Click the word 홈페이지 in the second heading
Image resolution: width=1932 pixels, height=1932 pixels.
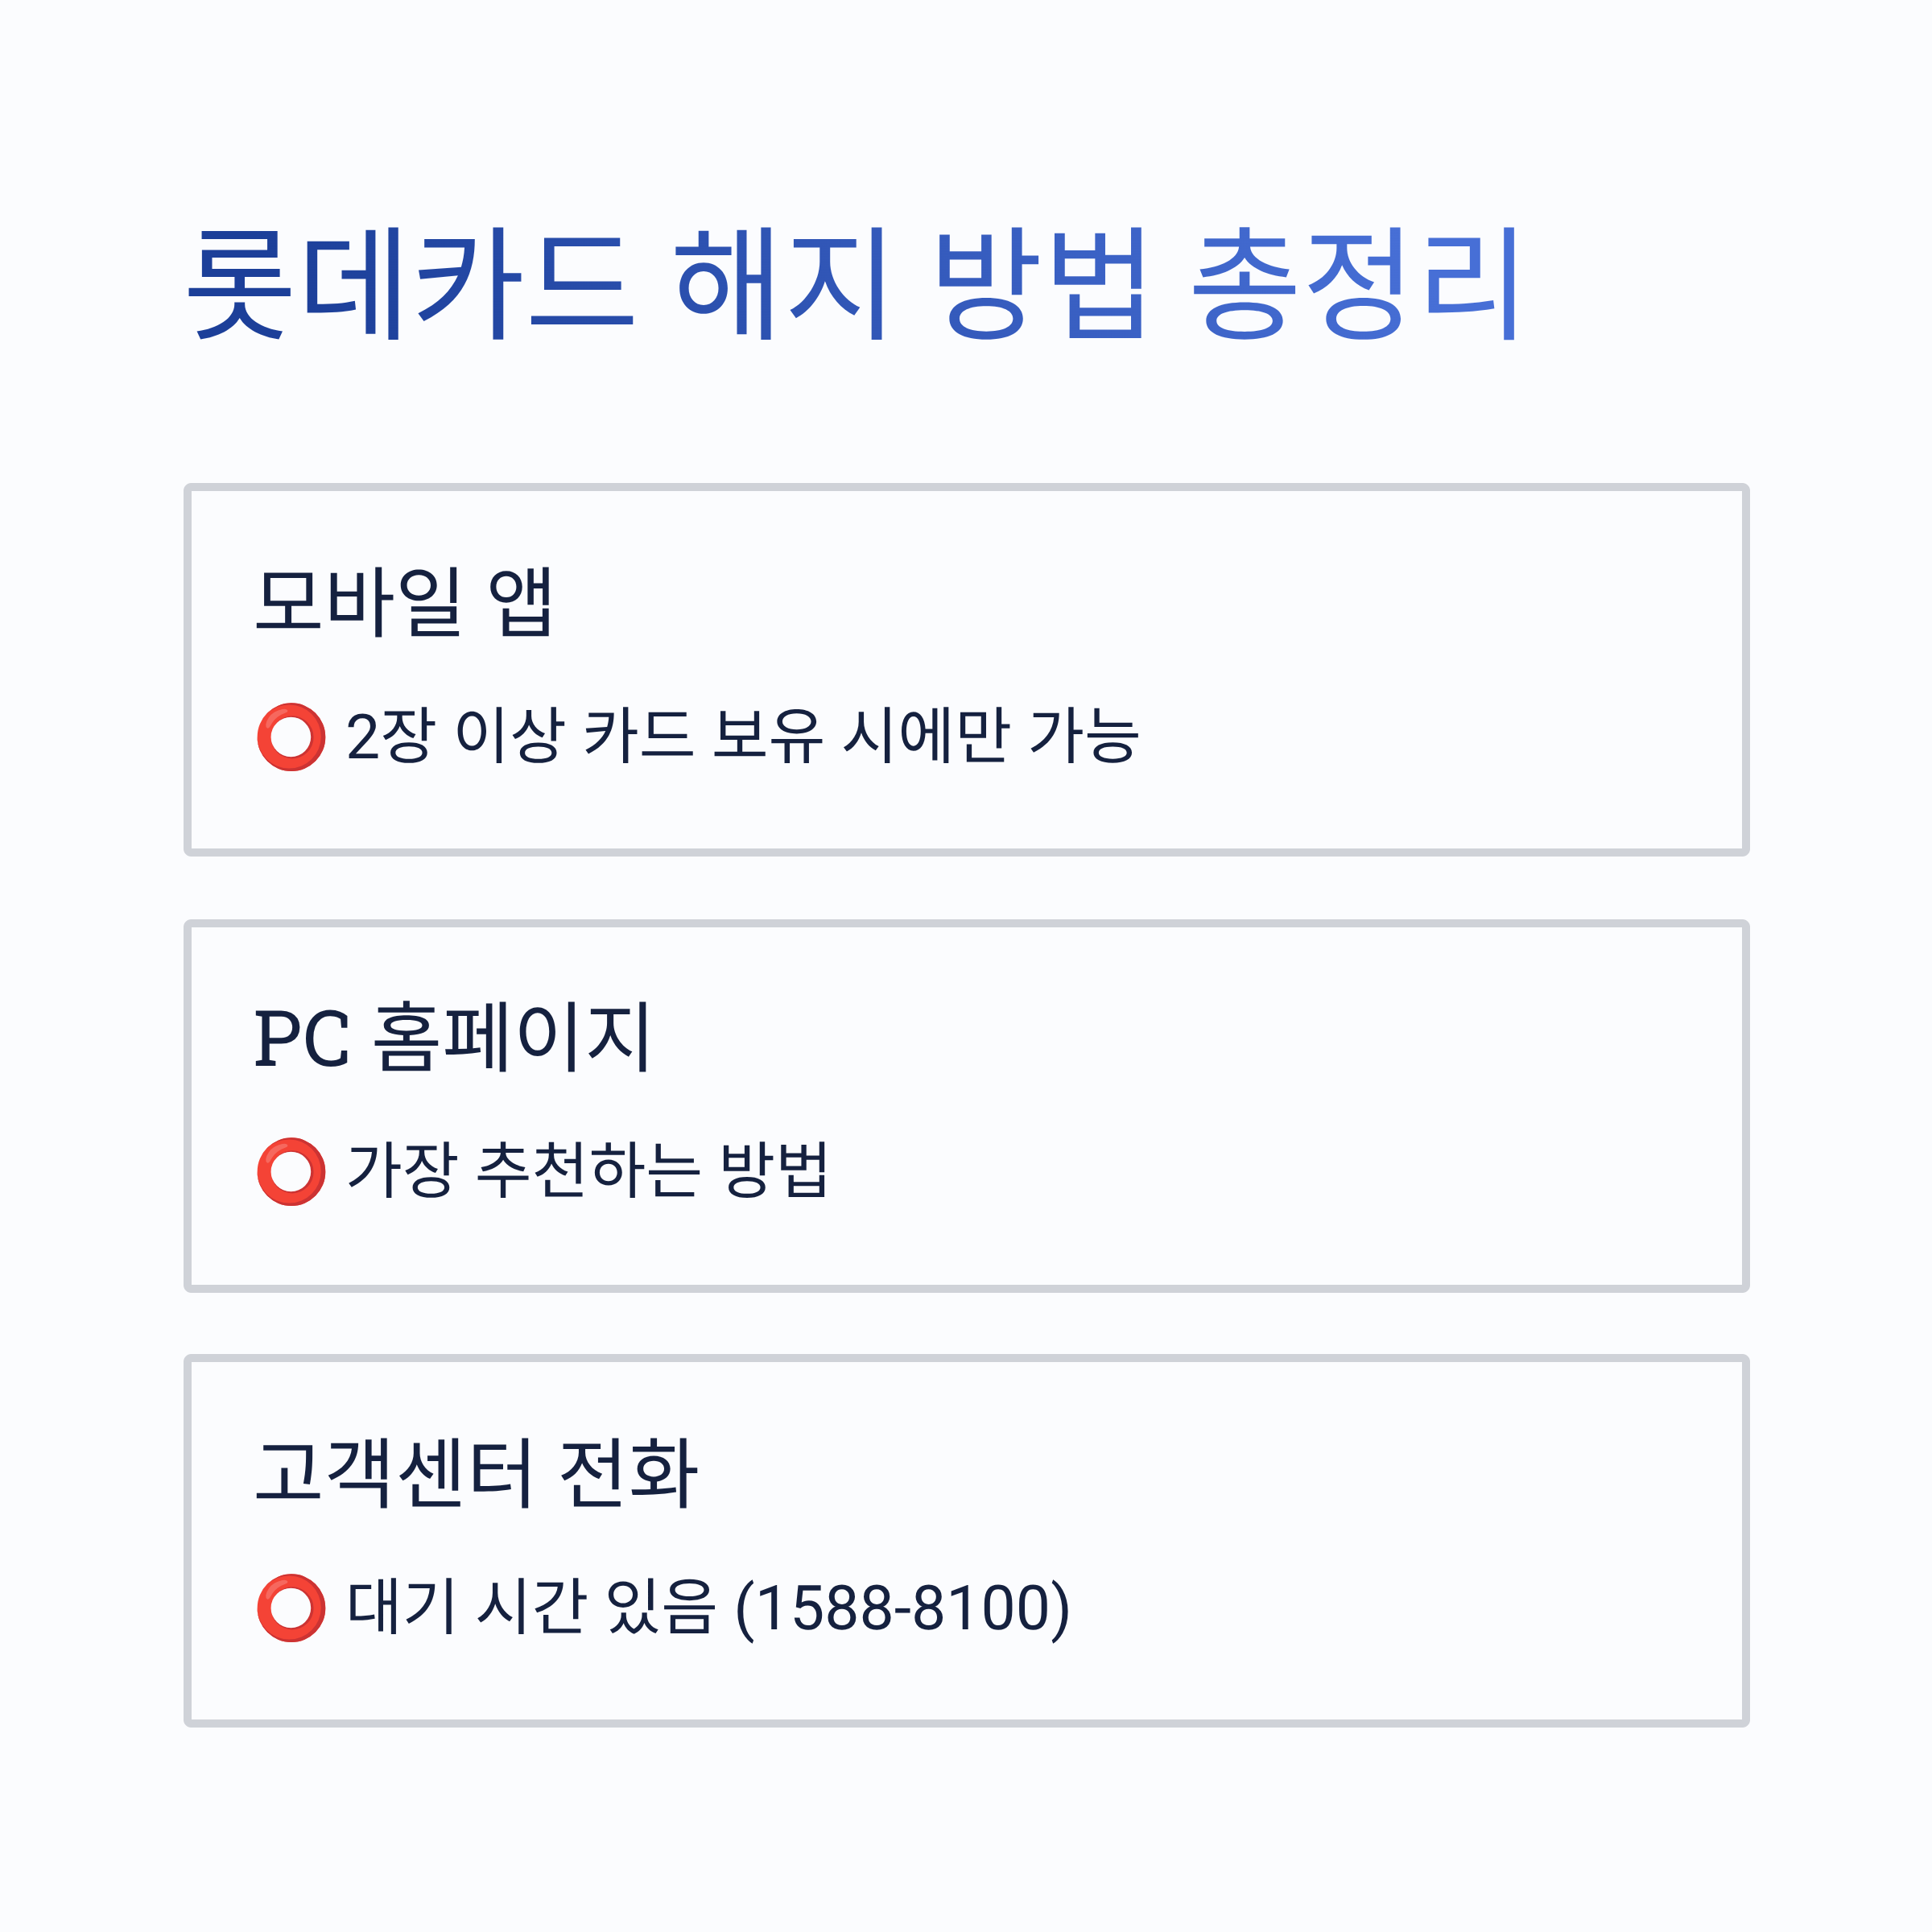pos(512,1037)
